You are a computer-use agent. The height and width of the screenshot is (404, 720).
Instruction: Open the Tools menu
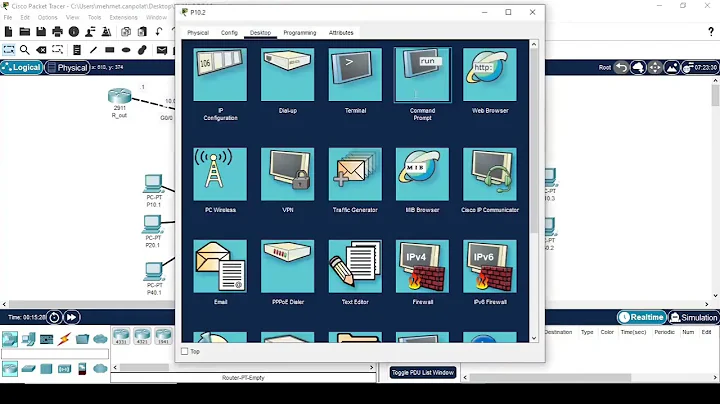tap(94, 17)
